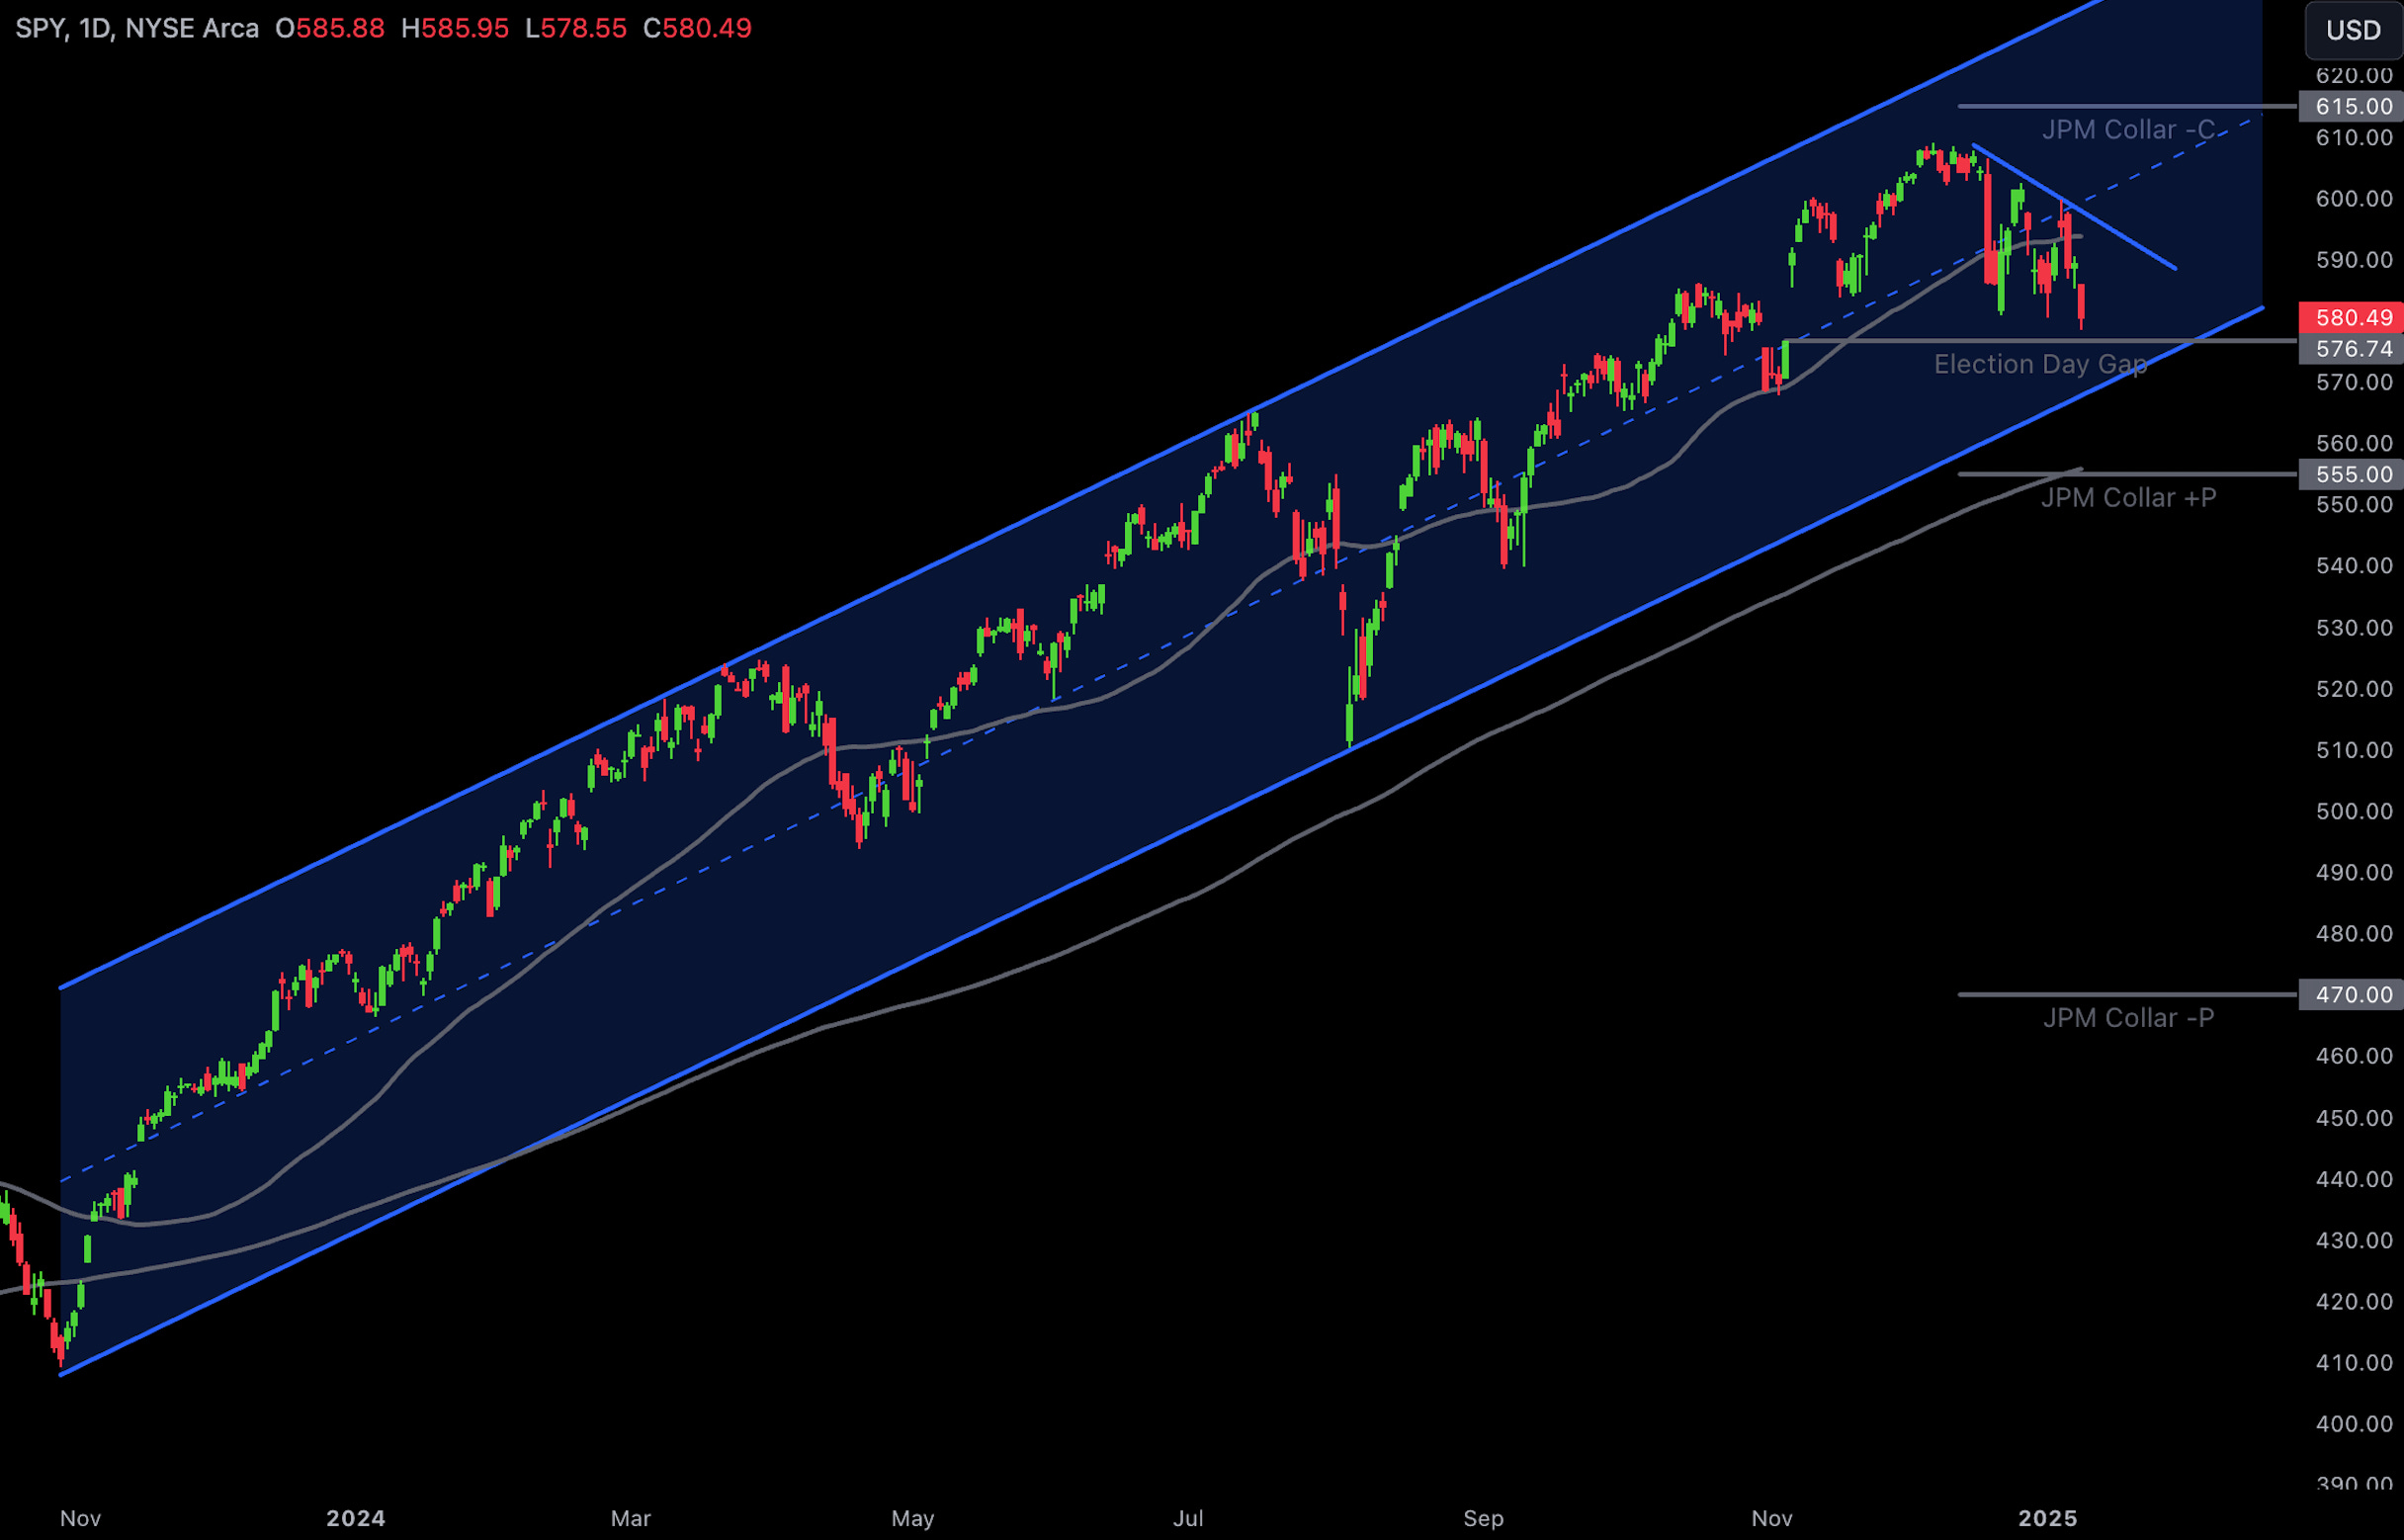Click the 2024 label on time axis

point(356,1518)
